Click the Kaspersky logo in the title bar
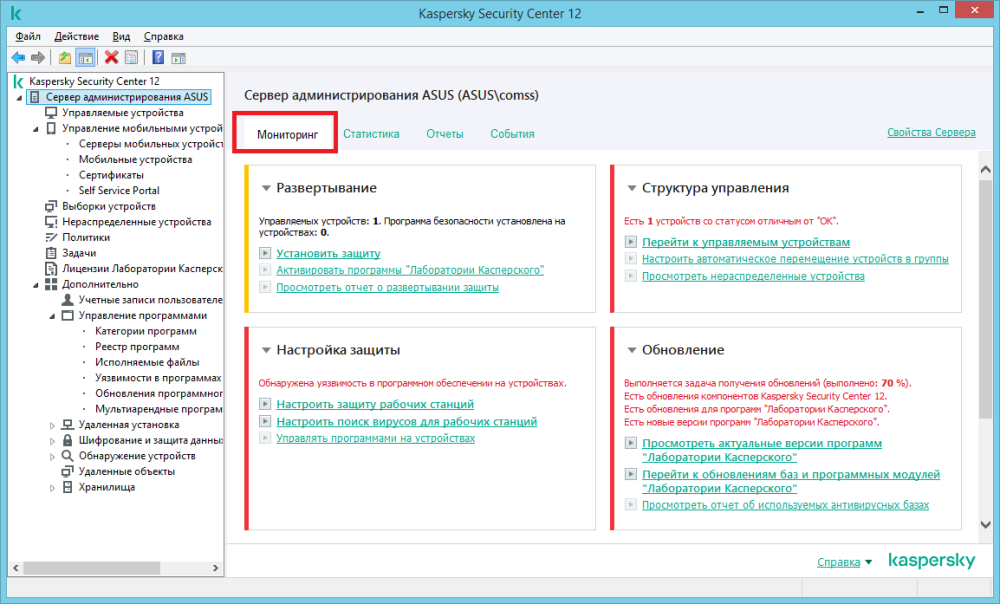1000x604 pixels. point(16,13)
